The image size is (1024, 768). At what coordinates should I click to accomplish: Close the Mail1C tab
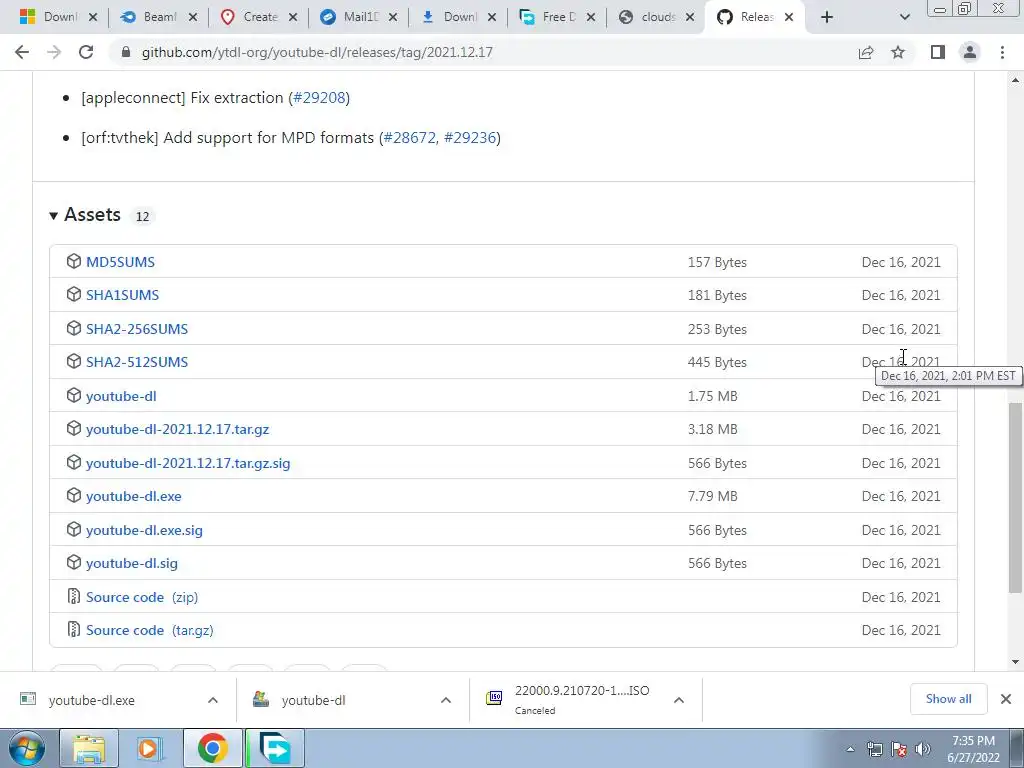(392, 17)
